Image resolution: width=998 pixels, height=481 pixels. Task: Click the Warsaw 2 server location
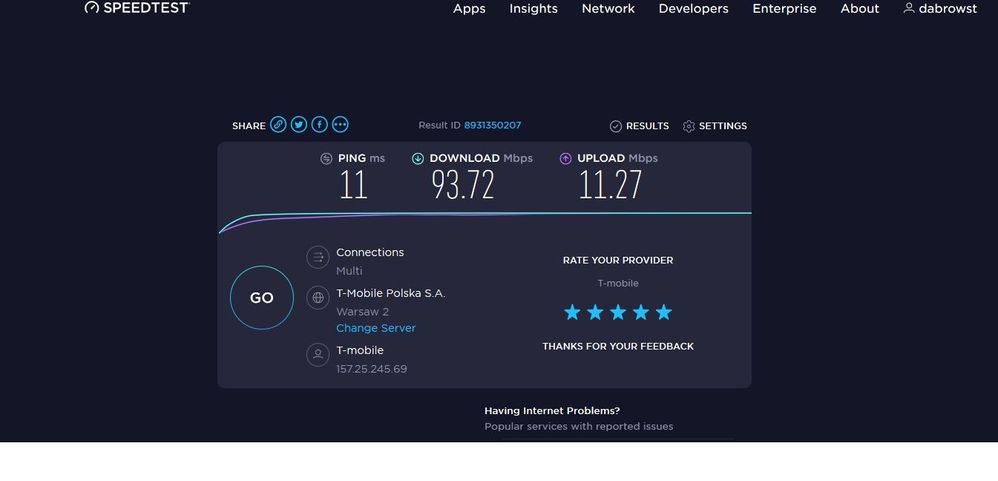click(x=362, y=312)
